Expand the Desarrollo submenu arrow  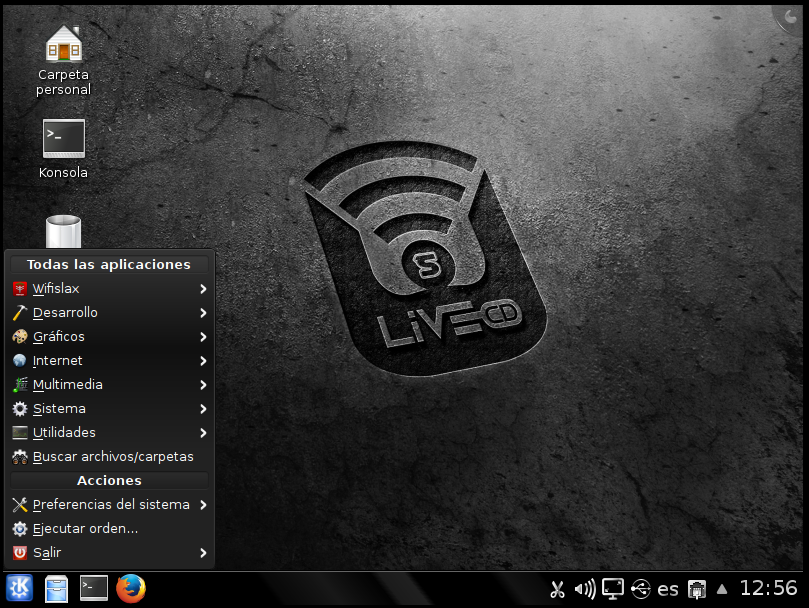(x=203, y=313)
